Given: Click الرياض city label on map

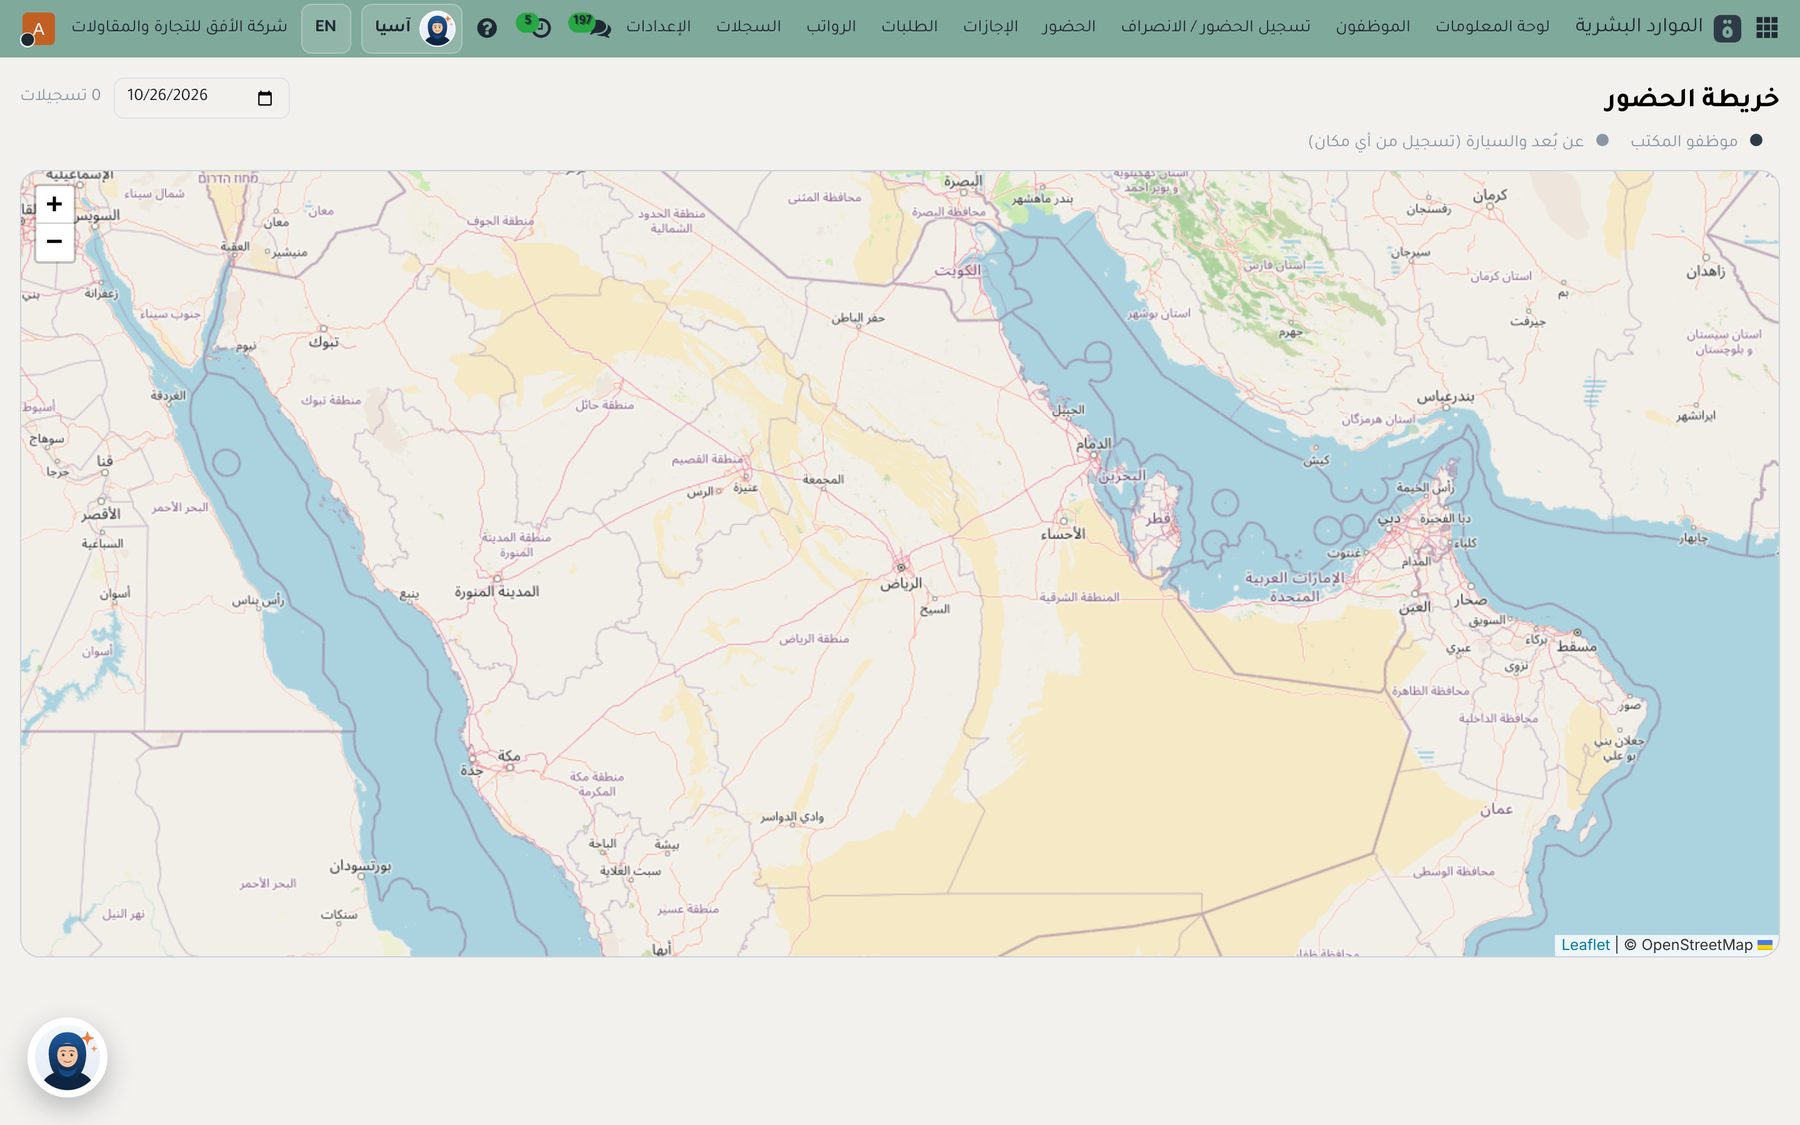Looking at the screenshot, I should click(x=901, y=583).
